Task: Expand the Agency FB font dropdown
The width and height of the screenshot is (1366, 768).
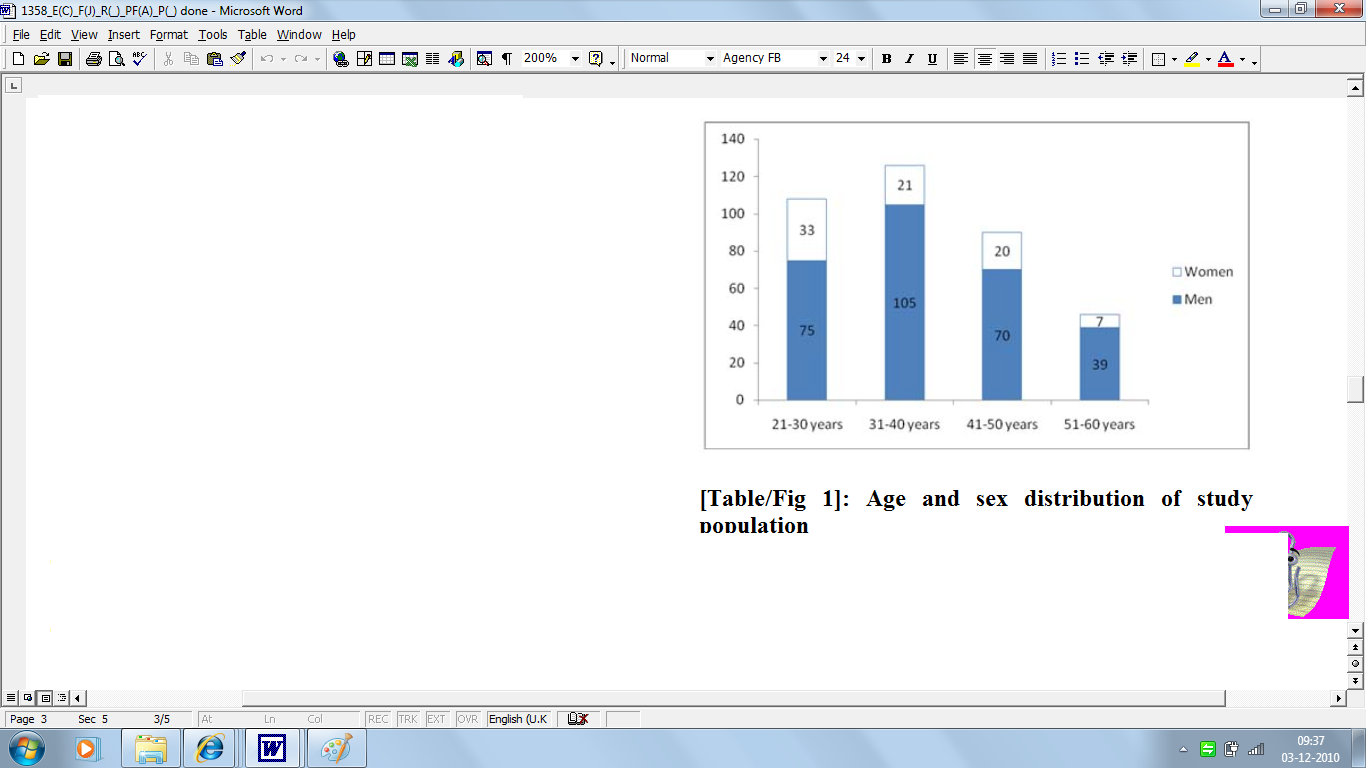Action: click(823, 59)
